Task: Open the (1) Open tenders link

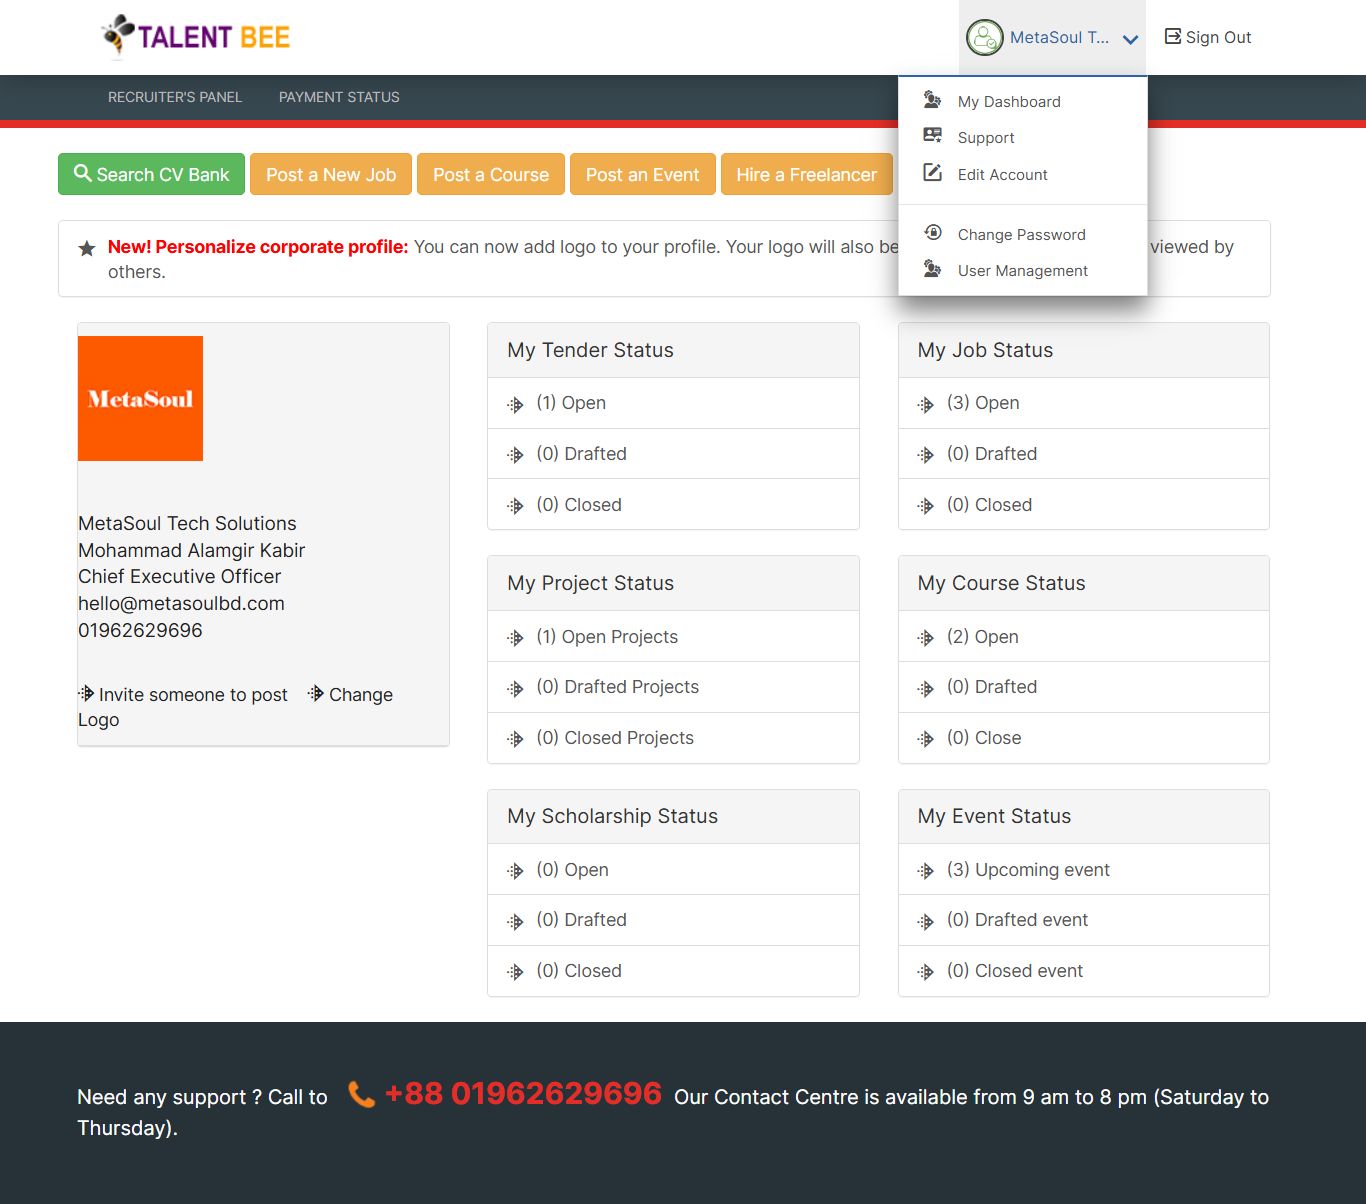Action: [571, 403]
